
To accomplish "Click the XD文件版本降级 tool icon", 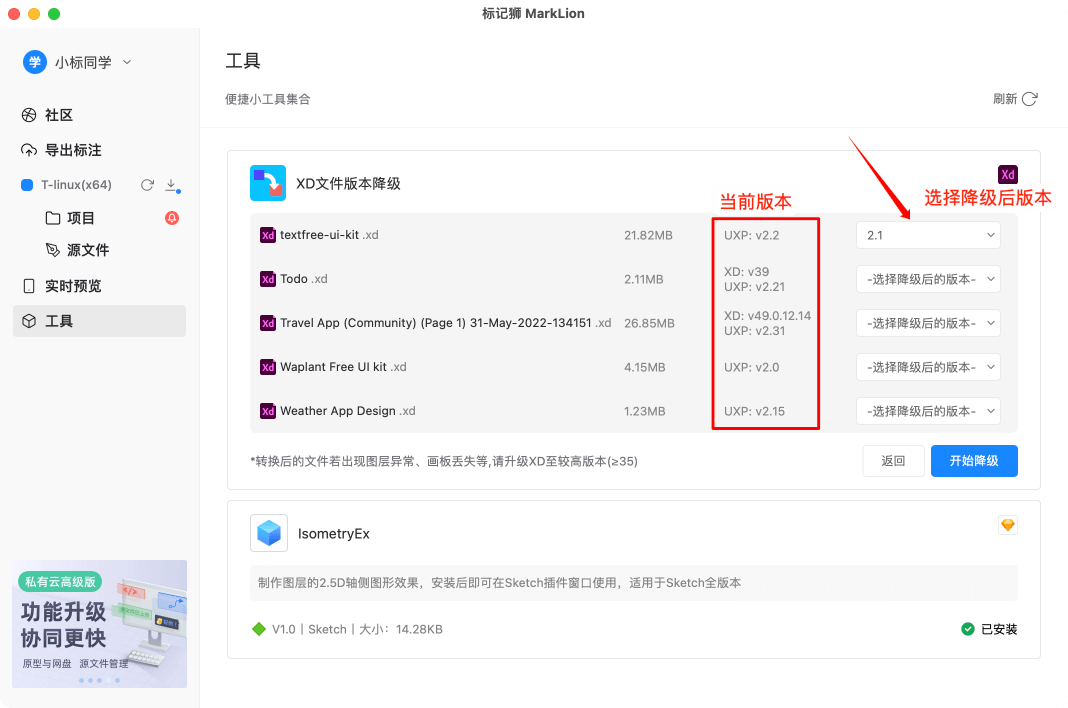I will click(268, 183).
